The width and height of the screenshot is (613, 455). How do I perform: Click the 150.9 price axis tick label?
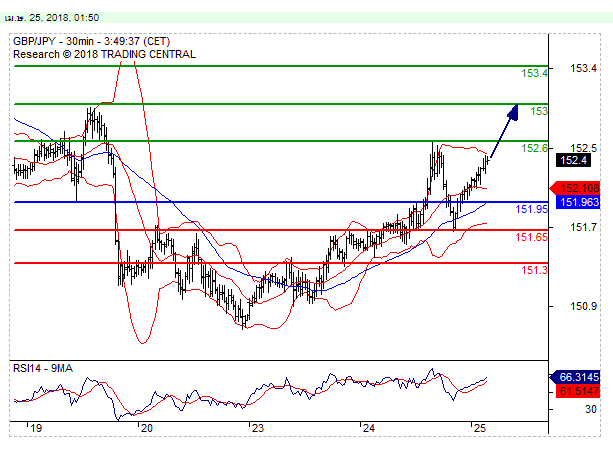pos(584,306)
